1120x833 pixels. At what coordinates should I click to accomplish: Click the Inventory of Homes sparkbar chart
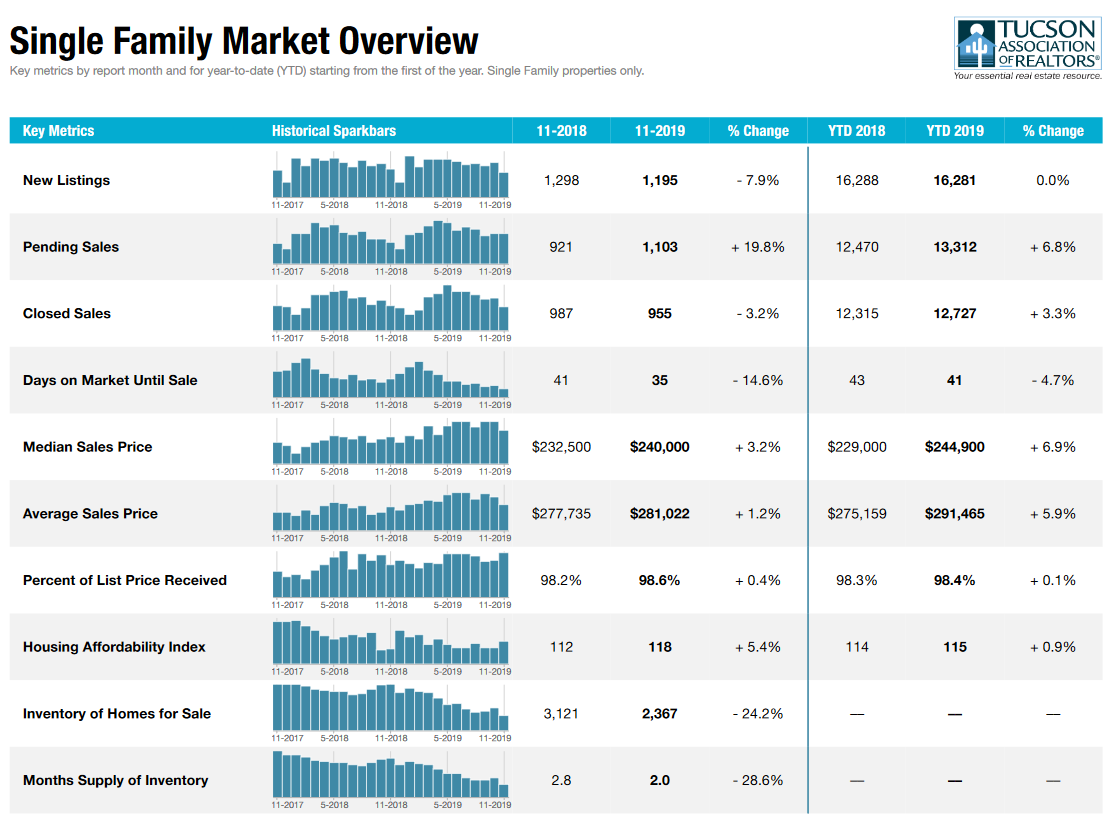391,709
